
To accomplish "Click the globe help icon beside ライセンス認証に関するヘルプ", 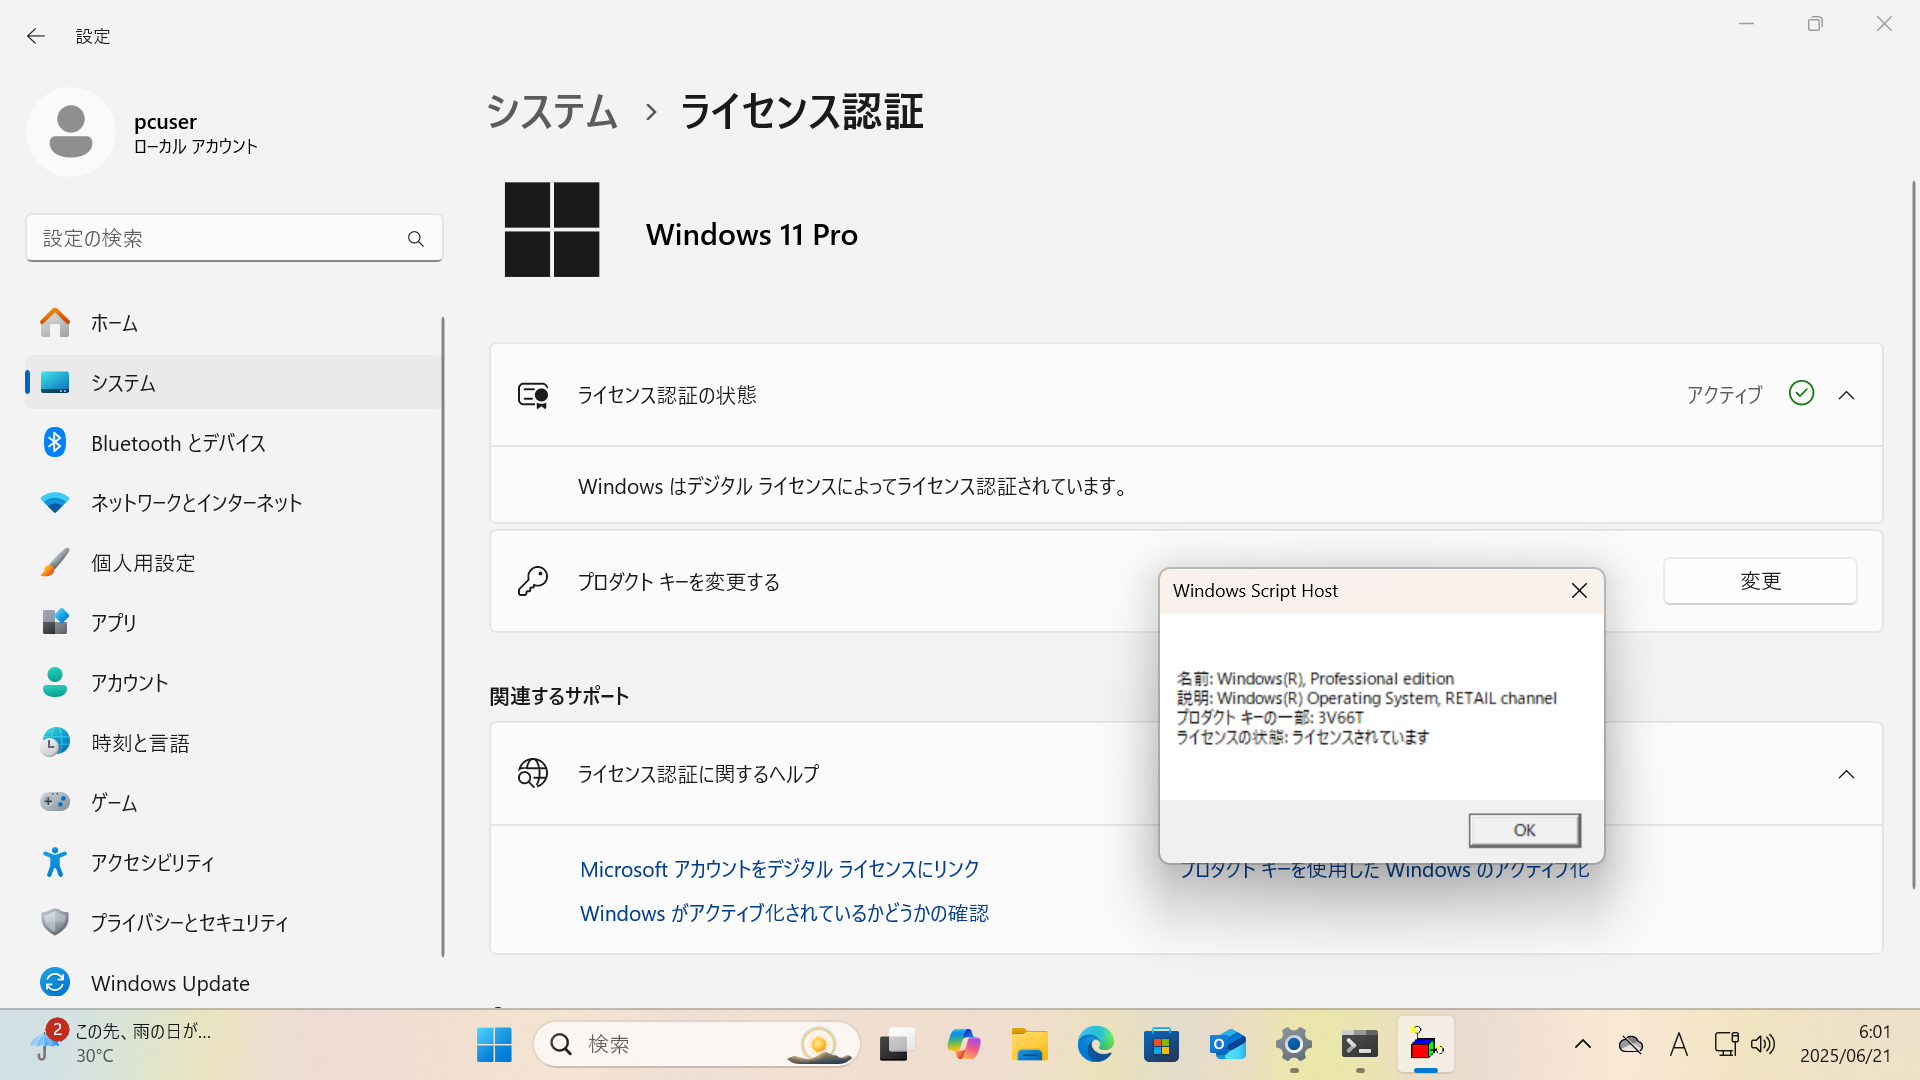I will pos(533,773).
